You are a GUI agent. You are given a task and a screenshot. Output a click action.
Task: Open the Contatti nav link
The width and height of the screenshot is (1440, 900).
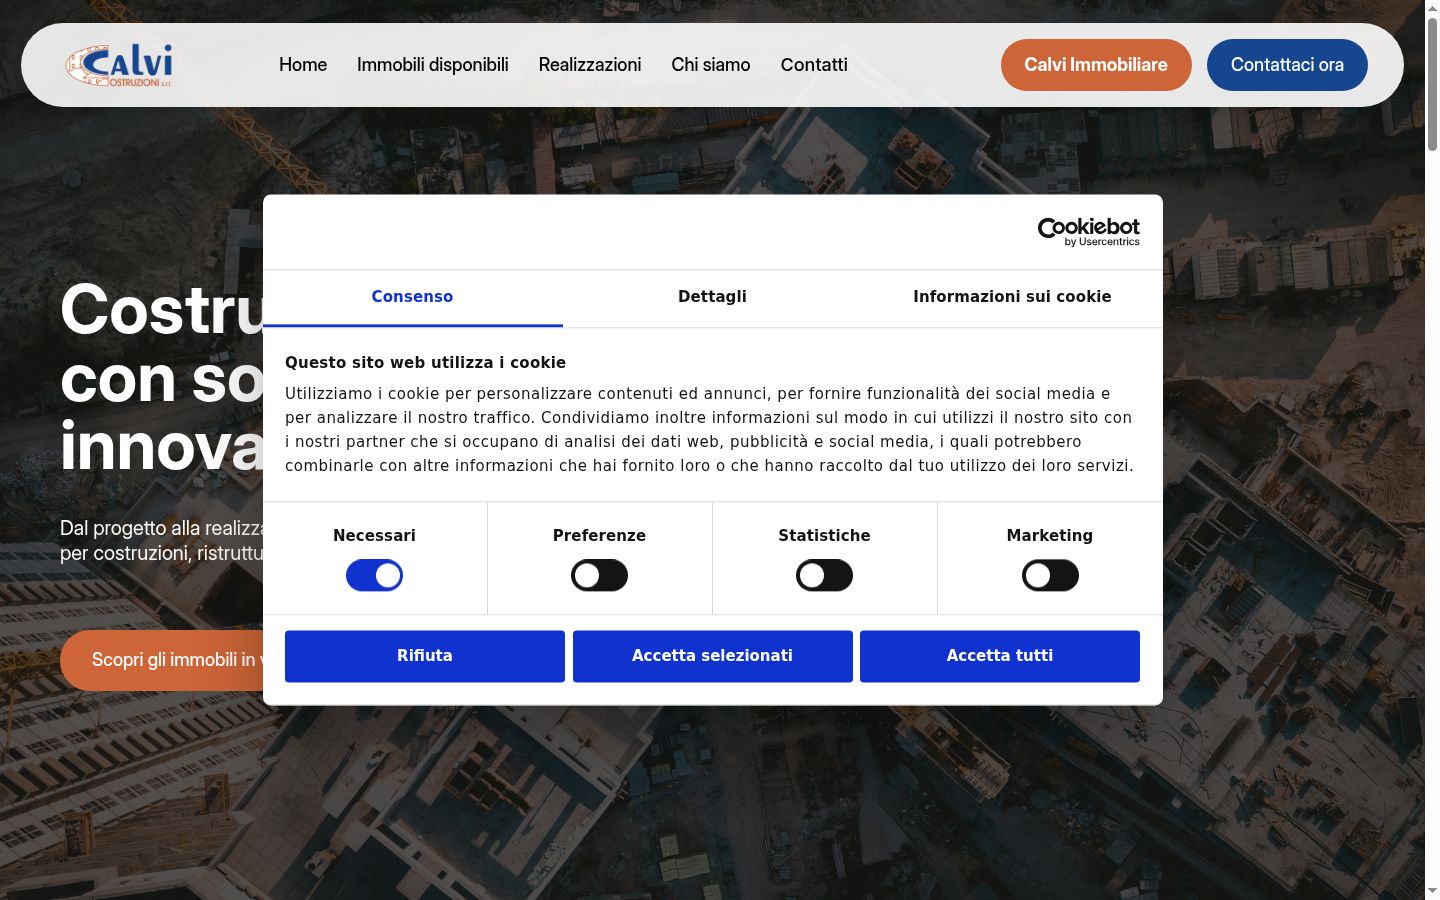[x=814, y=65]
